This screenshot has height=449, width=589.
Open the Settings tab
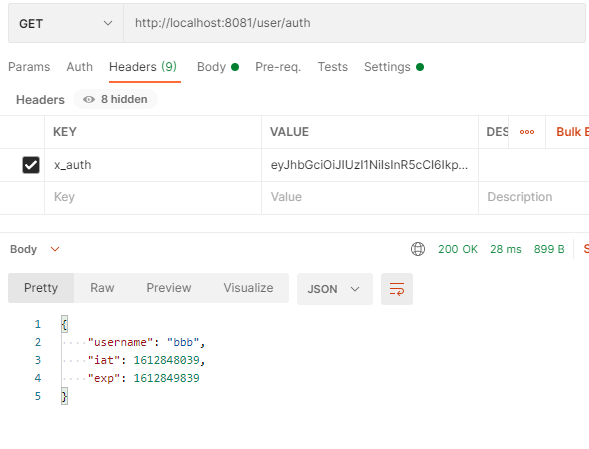coord(394,67)
